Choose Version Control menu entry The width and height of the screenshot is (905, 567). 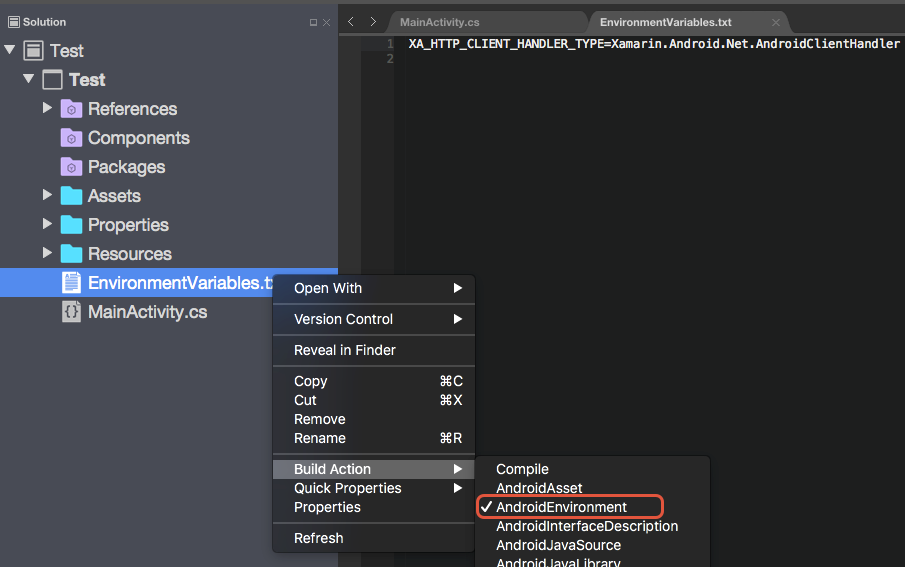click(x=374, y=319)
